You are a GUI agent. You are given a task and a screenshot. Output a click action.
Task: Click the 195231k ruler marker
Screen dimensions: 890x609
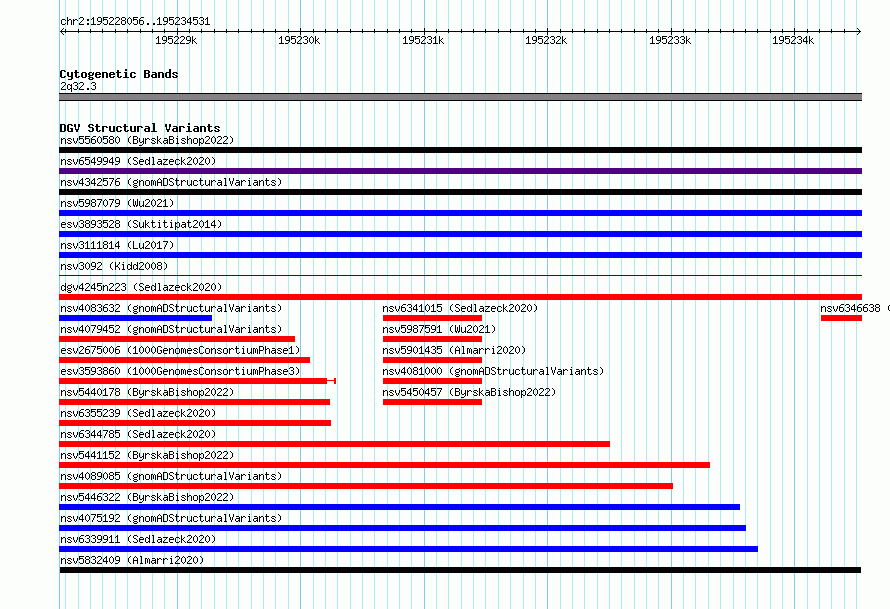click(423, 40)
